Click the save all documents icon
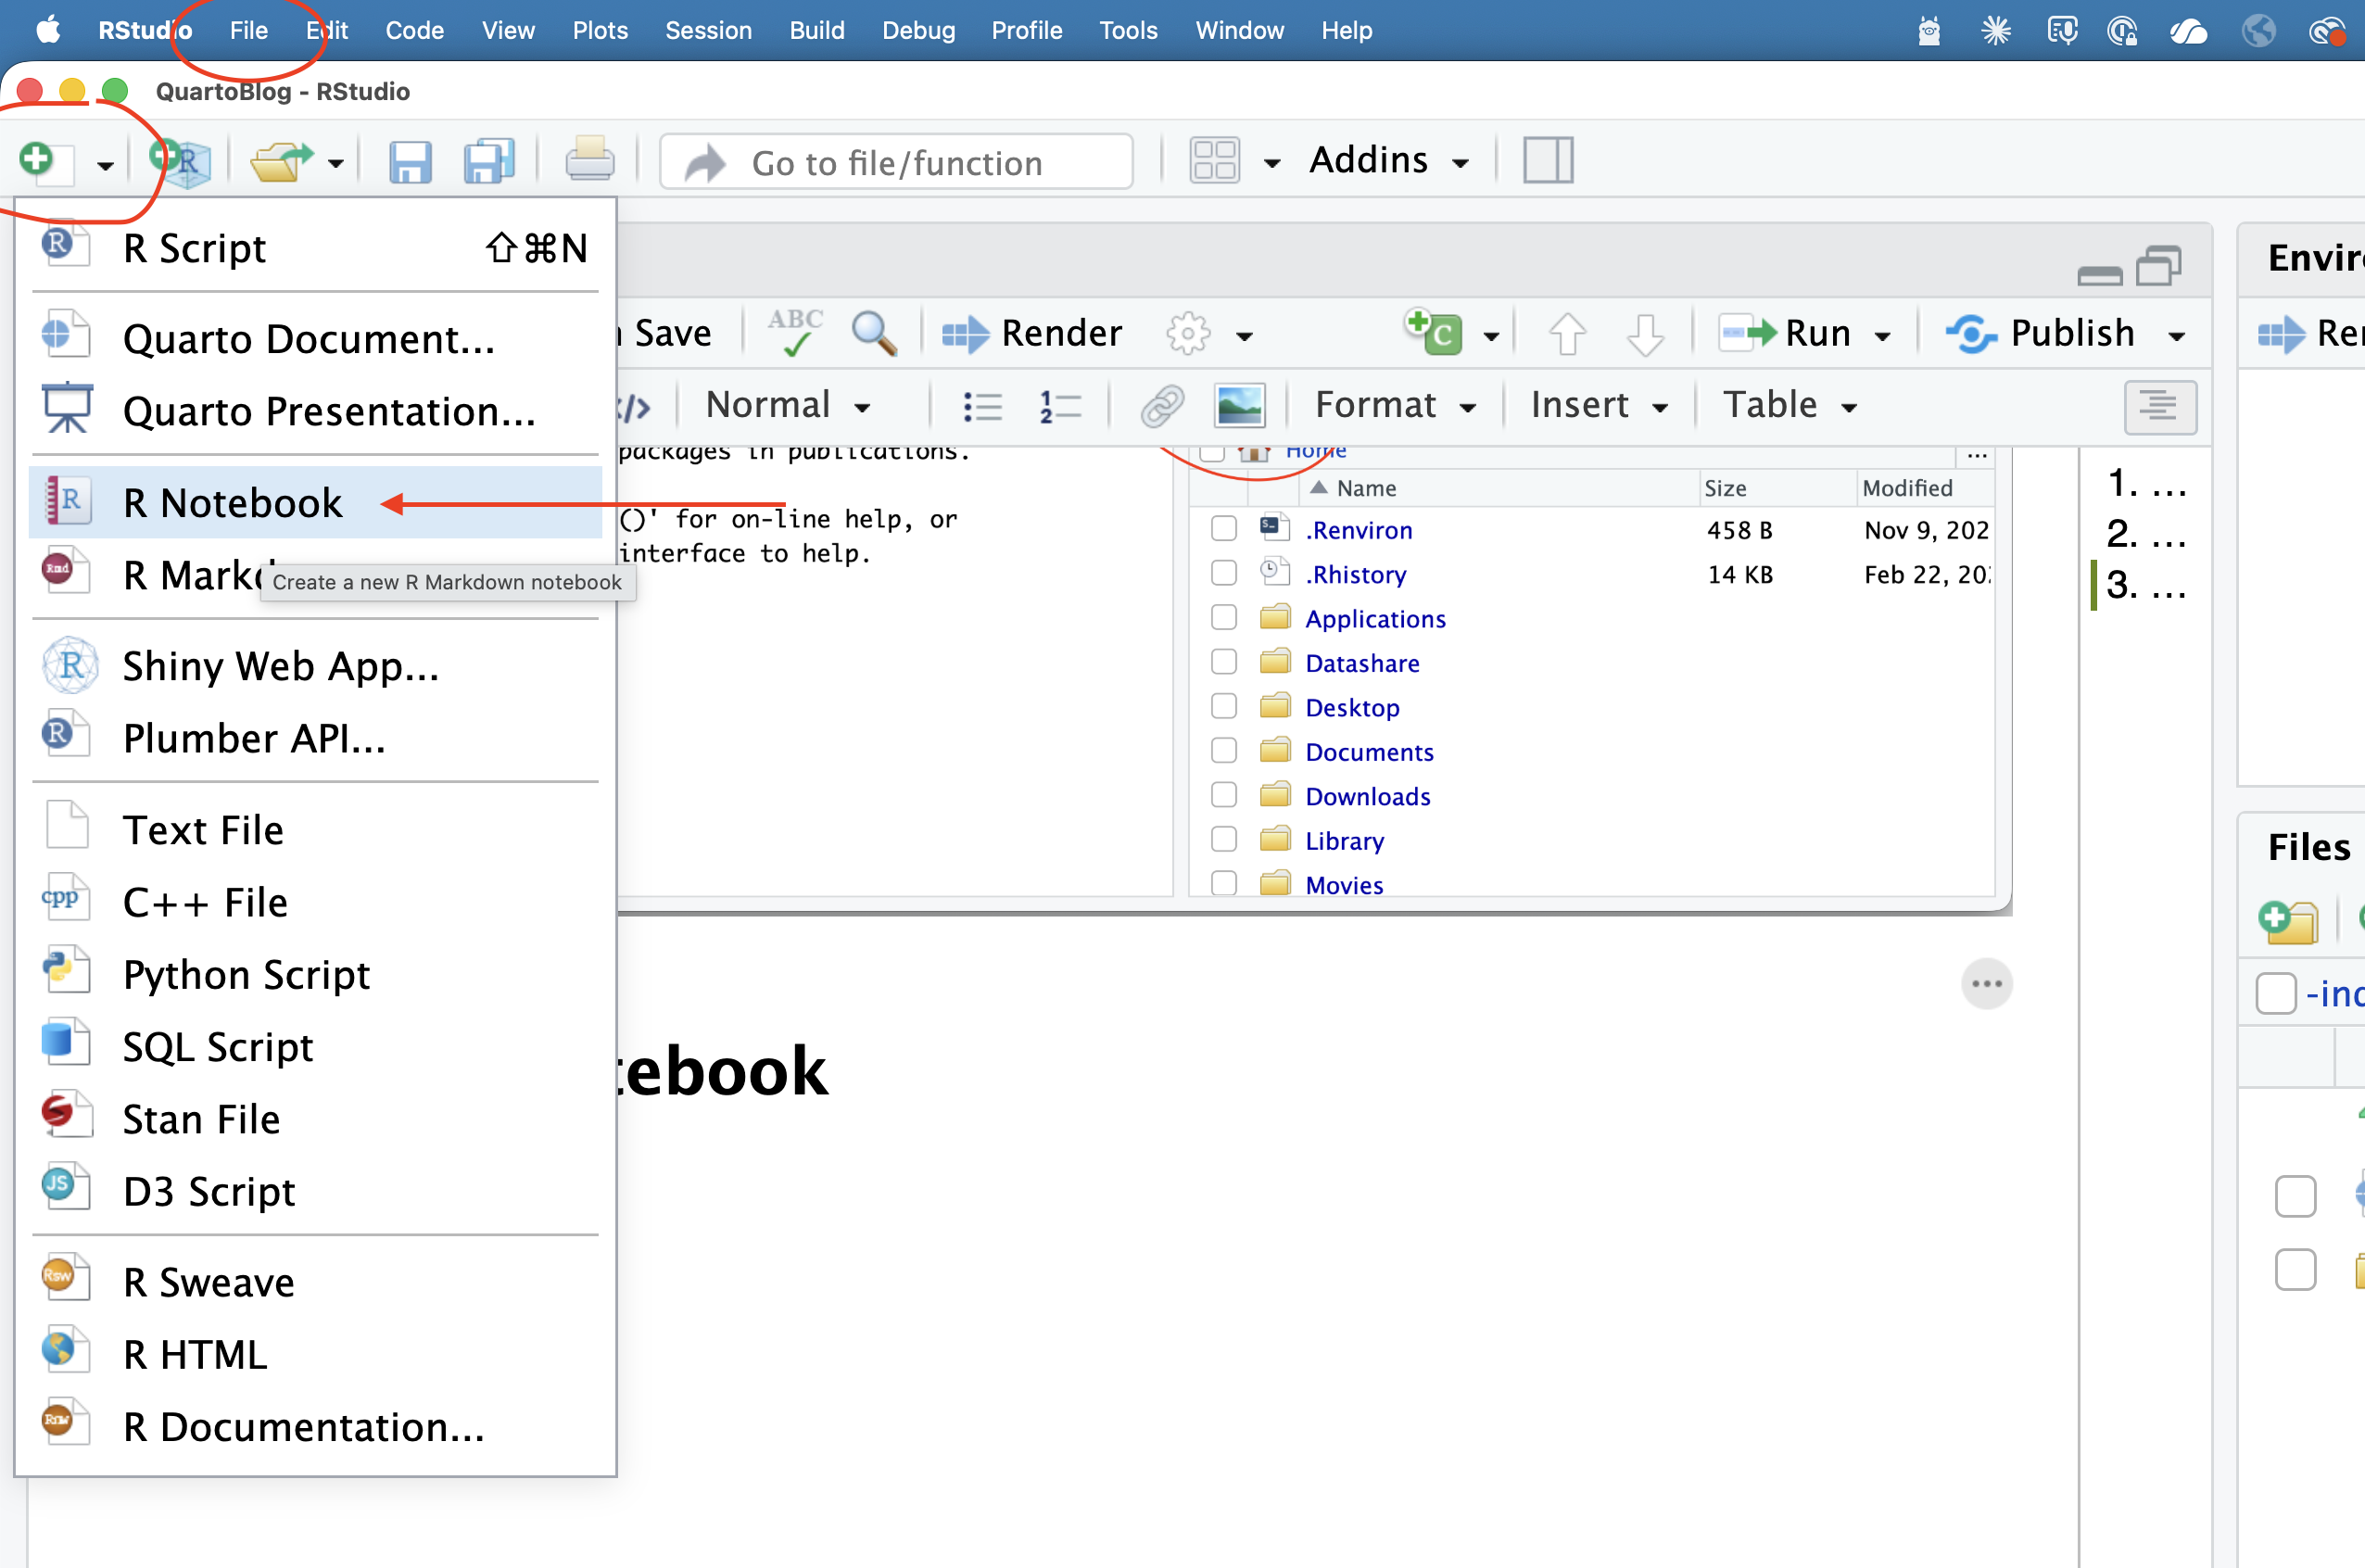 [489, 160]
